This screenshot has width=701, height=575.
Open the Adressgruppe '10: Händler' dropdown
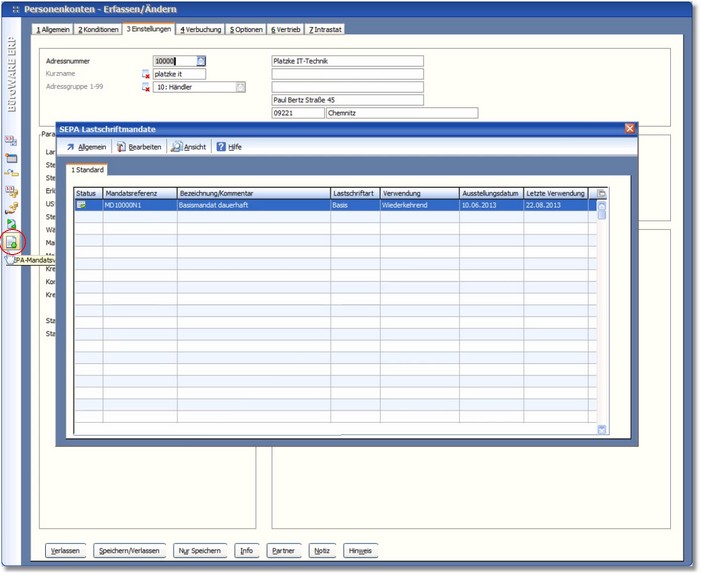(x=240, y=87)
